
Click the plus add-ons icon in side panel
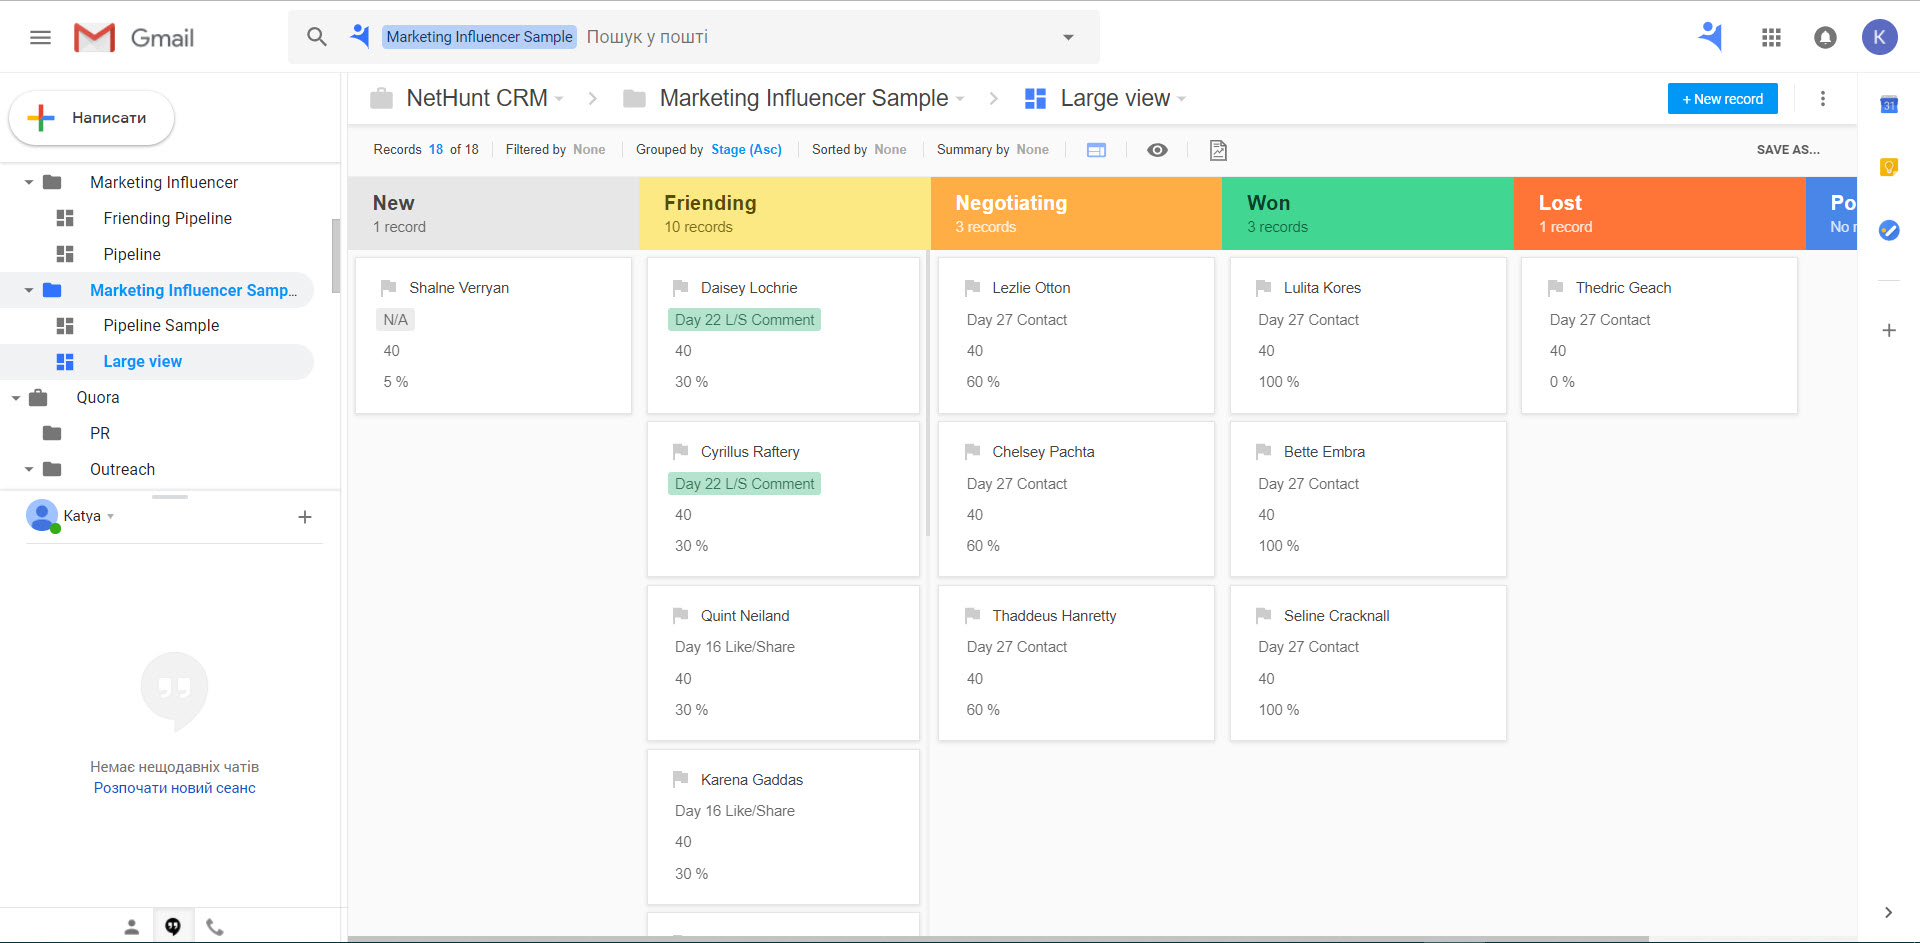coord(1889,330)
